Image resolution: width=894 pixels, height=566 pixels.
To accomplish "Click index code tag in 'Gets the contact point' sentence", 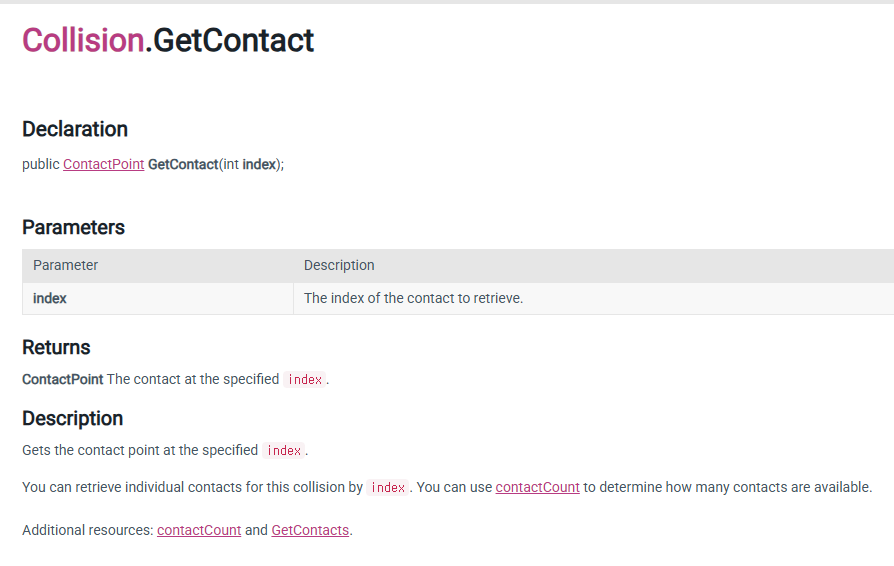I will 284,451.
